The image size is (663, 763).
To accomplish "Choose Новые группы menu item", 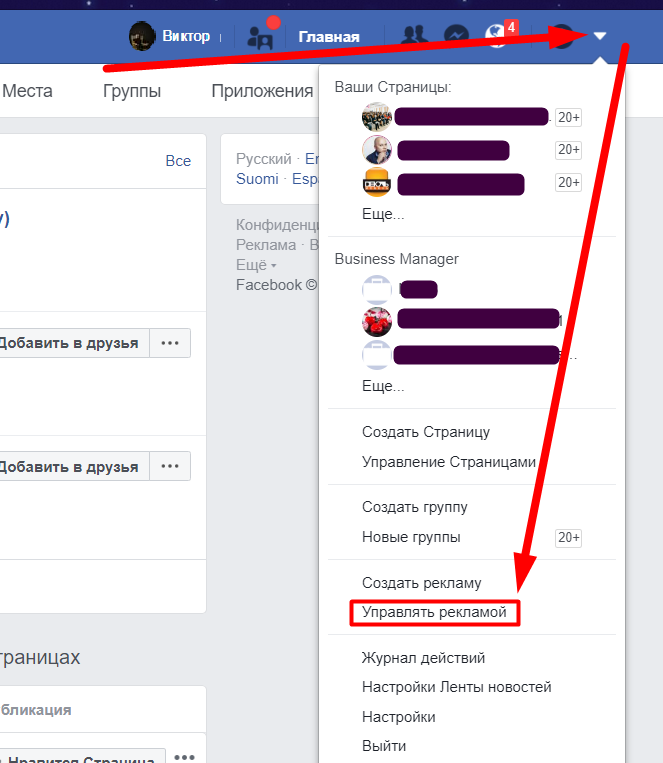I will (x=411, y=537).
